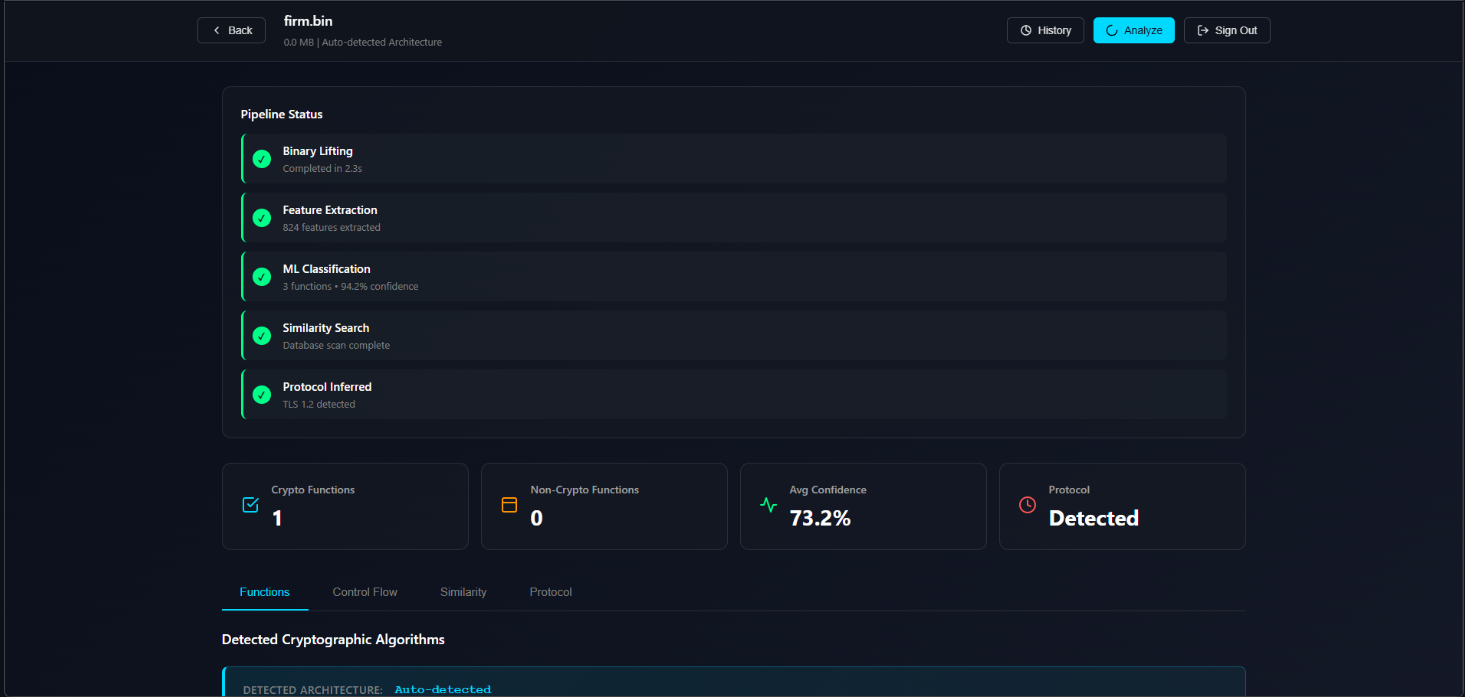
Task: Click the Analyze button
Action: [x=1134, y=30]
